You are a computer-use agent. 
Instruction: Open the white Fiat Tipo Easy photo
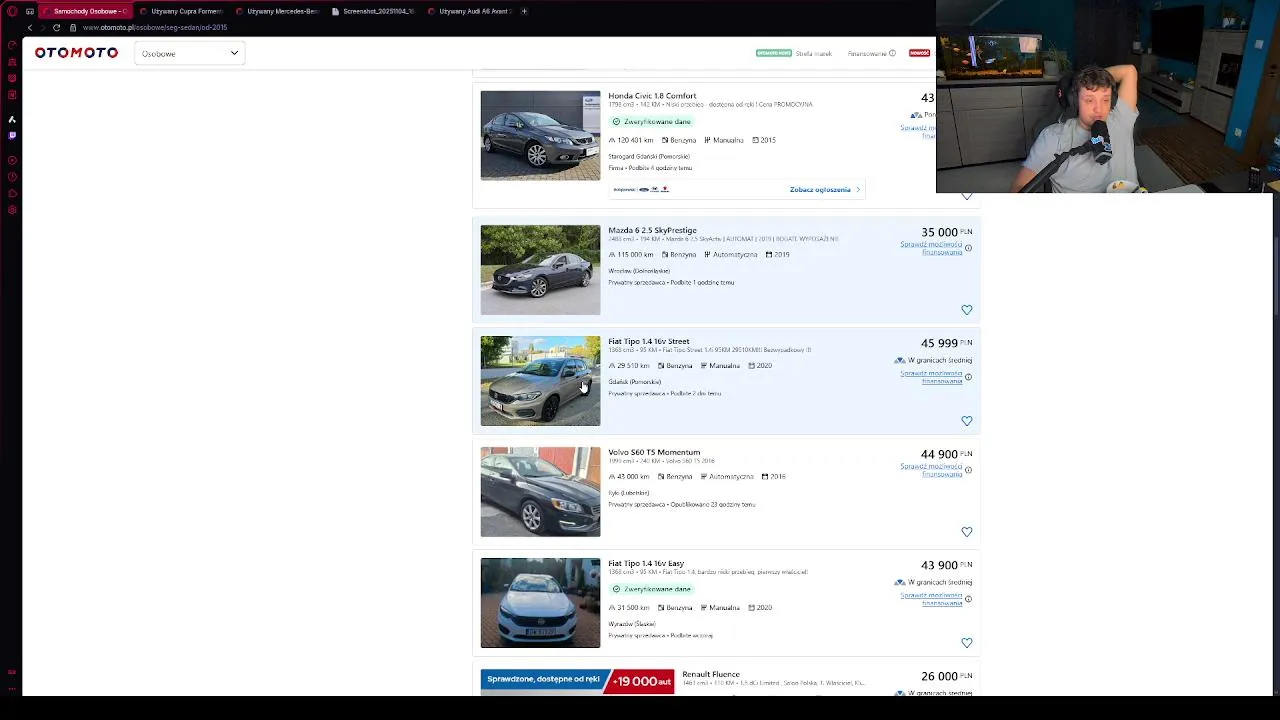pyautogui.click(x=540, y=603)
